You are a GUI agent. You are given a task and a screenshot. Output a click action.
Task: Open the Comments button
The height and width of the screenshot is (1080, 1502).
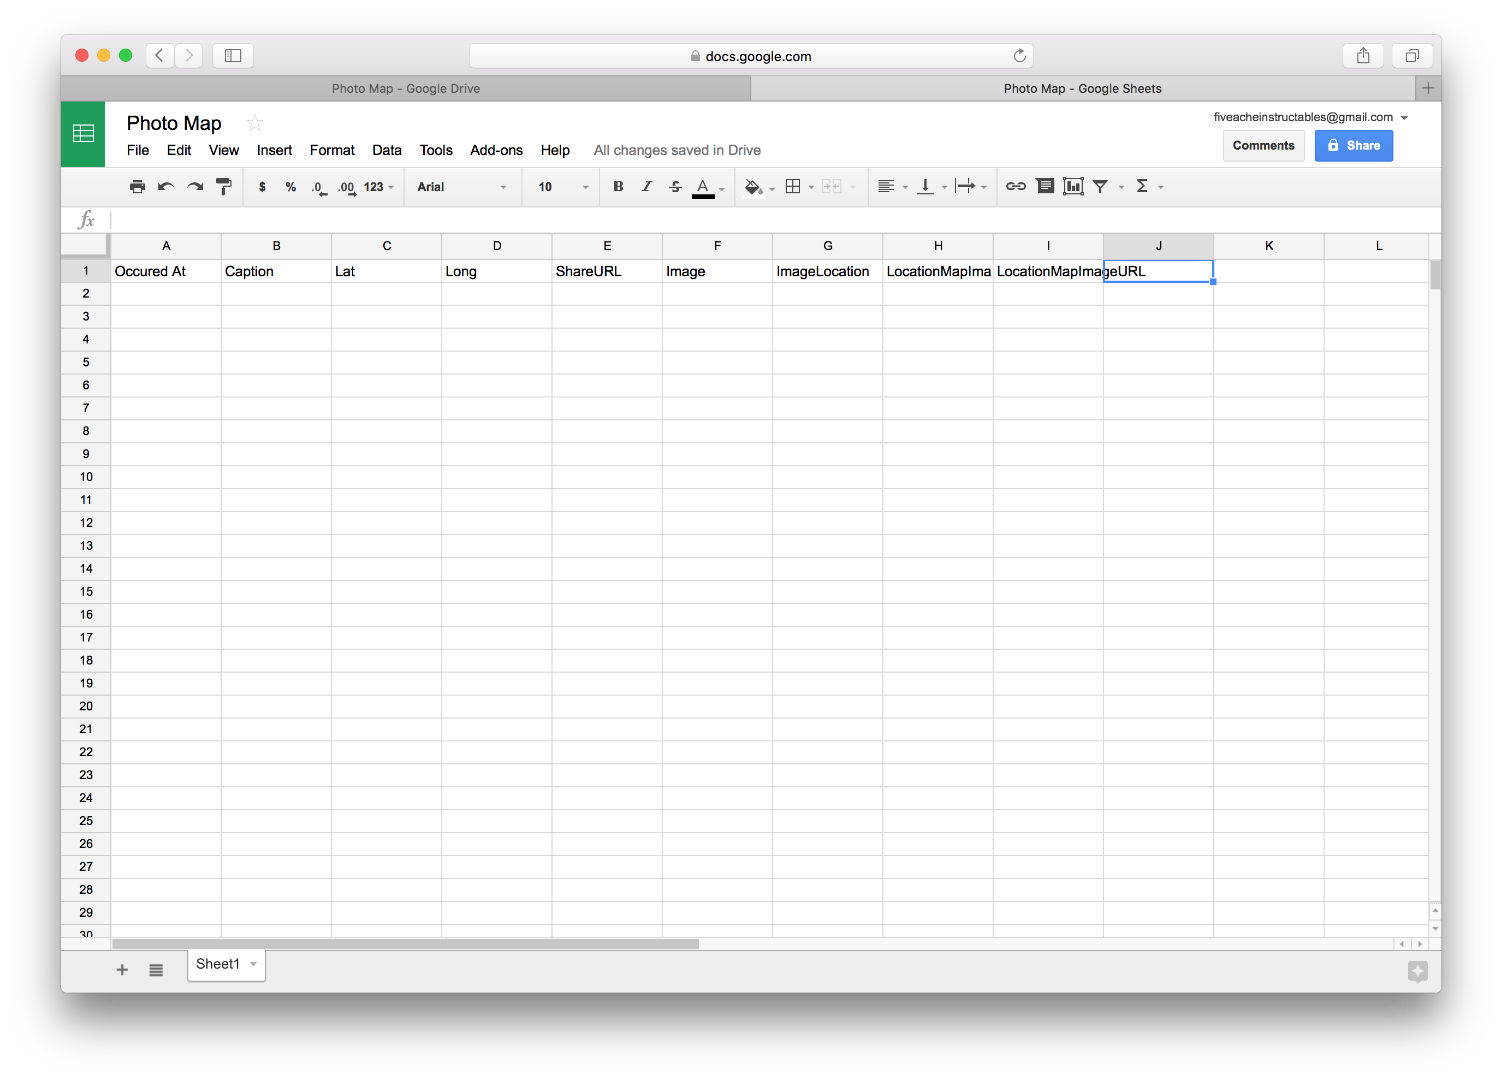point(1263,146)
